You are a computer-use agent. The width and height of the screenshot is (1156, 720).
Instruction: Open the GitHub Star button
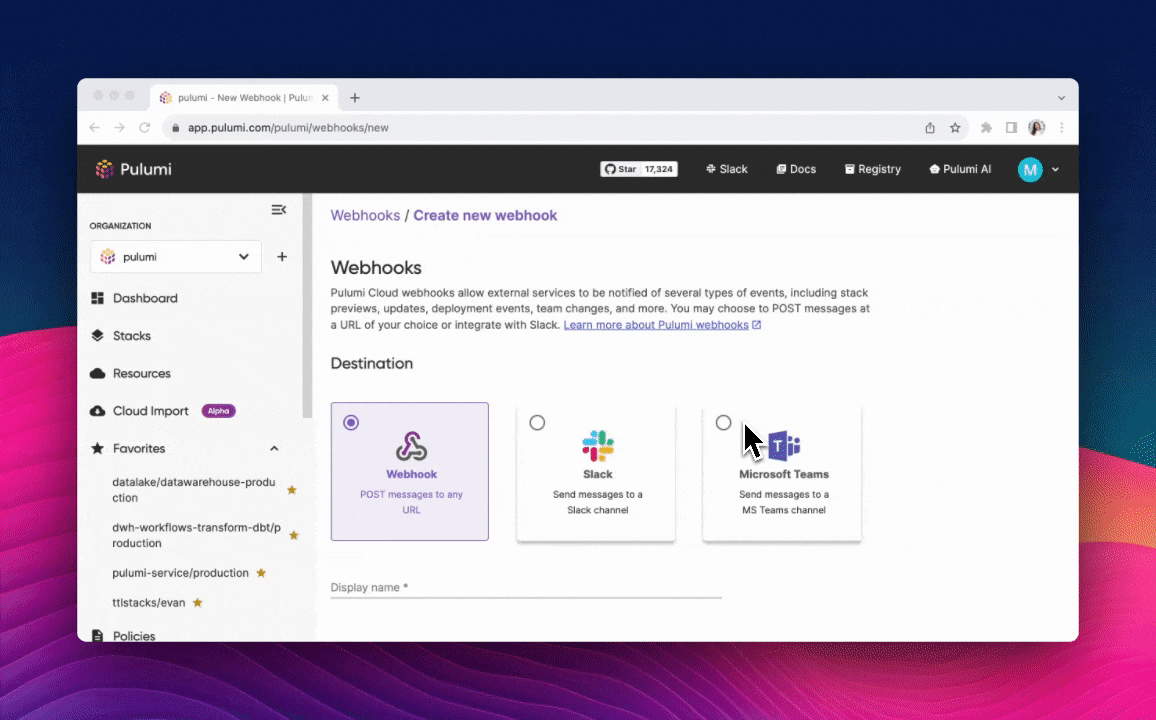pyautogui.click(x=620, y=169)
